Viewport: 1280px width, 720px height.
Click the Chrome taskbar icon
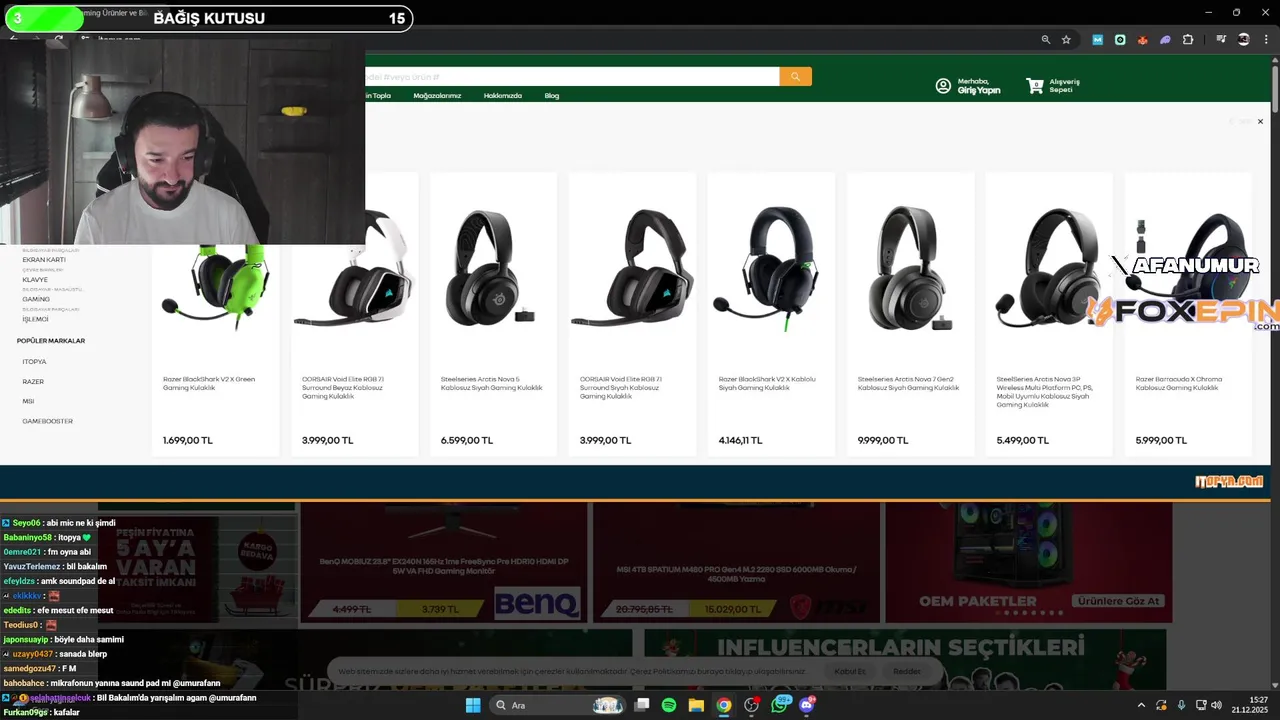pyautogui.click(x=723, y=705)
